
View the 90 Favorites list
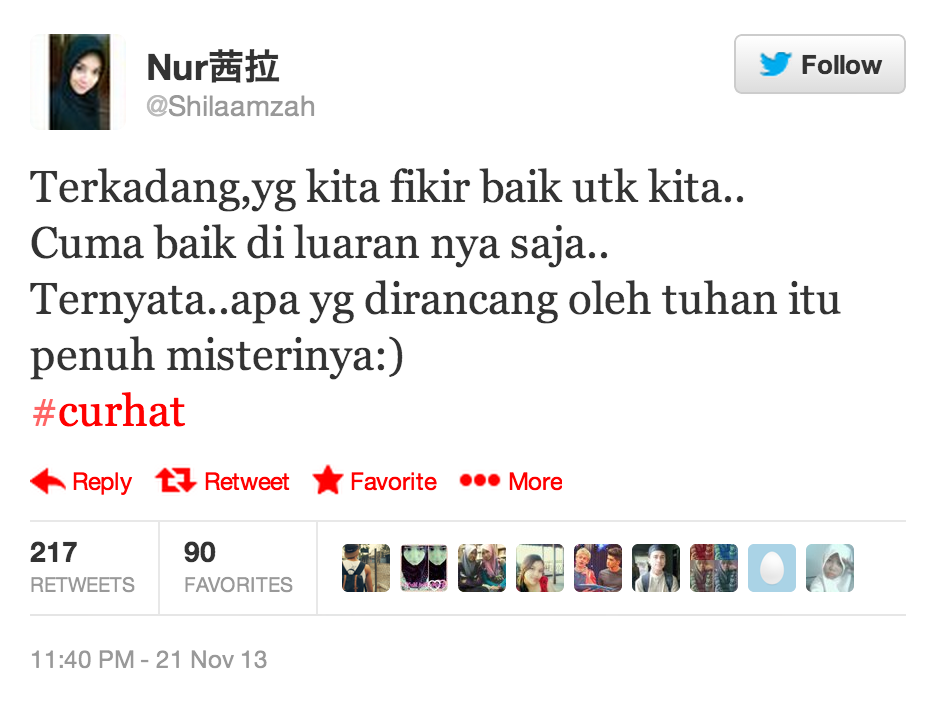[239, 567]
